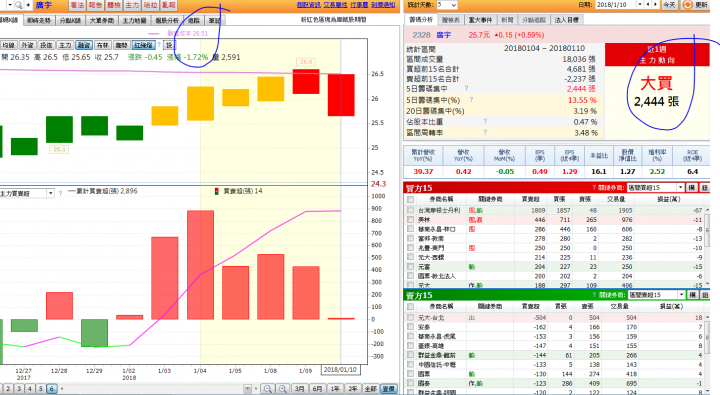The height and width of the screenshot is (395, 720).
Task: Switch to the 法人目標 tab
Action: (567, 20)
